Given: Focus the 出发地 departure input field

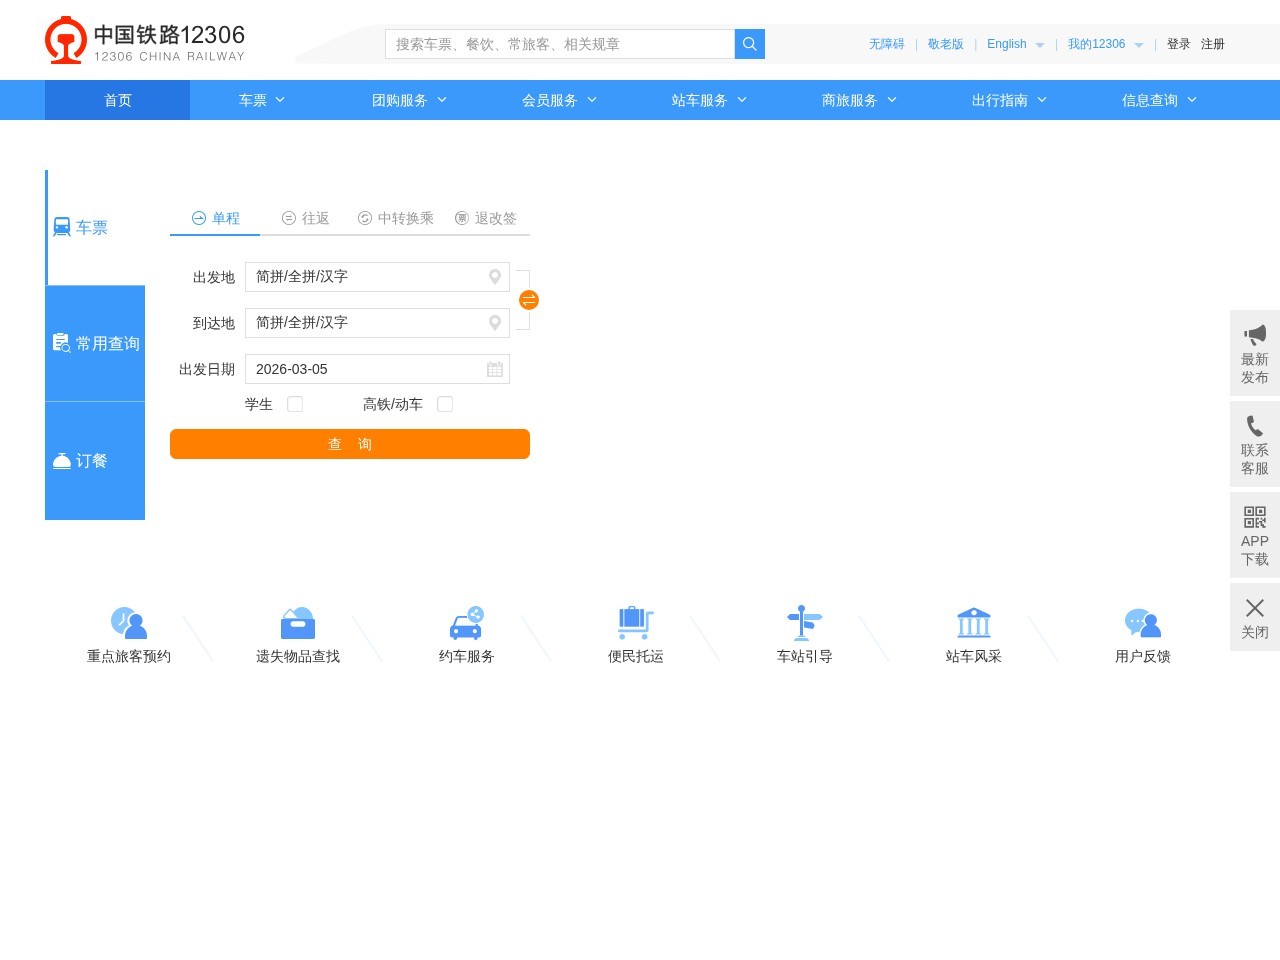Looking at the screenshot, I should pos(365,277).
